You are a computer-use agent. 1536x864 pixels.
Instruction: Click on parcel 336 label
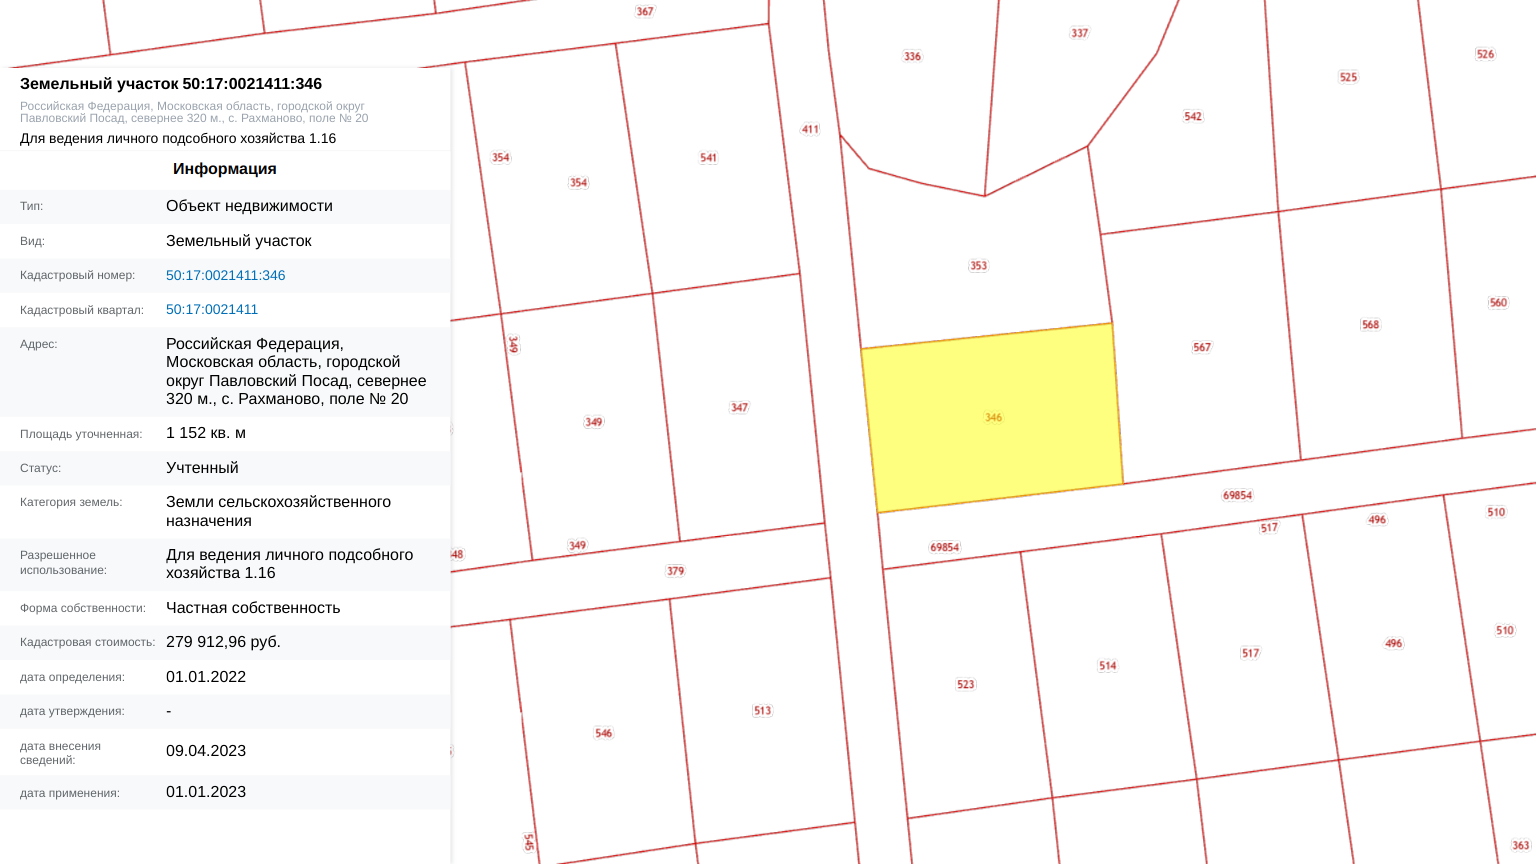(912, 57)
